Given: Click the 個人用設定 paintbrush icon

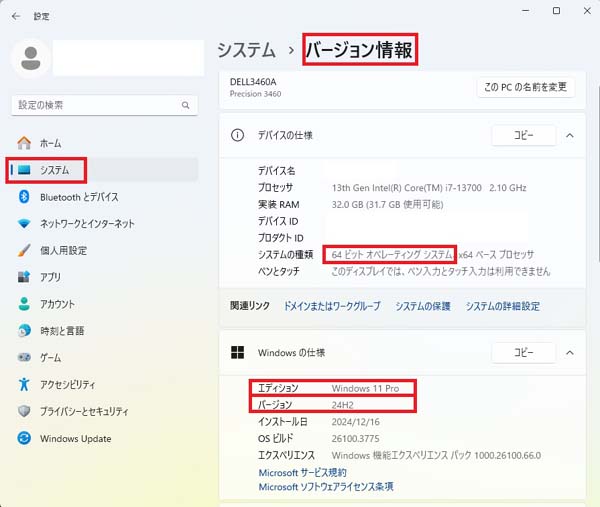Looking at the screenshot, I should [24, 250].
